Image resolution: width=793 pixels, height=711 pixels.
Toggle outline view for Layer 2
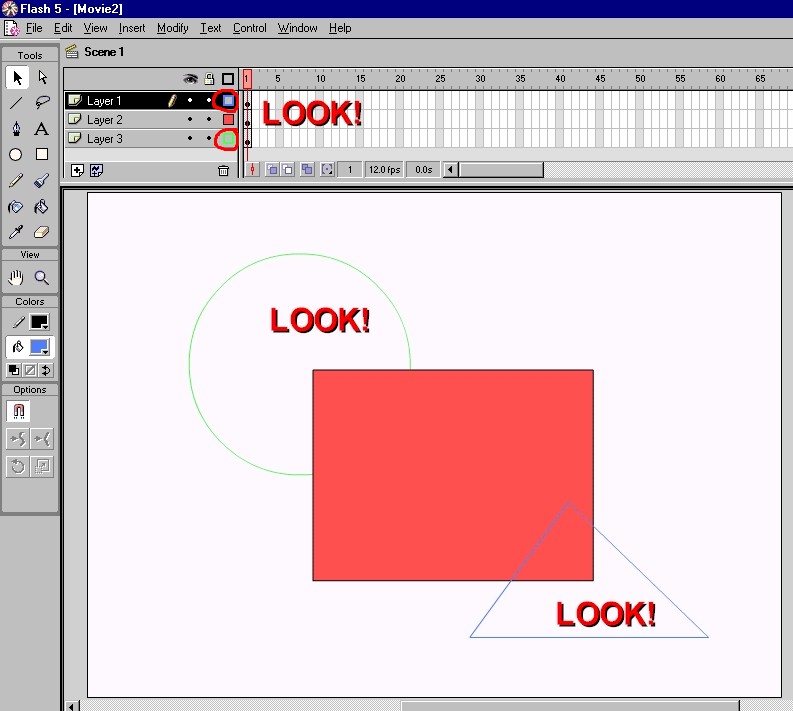click(x=228, y=120)
